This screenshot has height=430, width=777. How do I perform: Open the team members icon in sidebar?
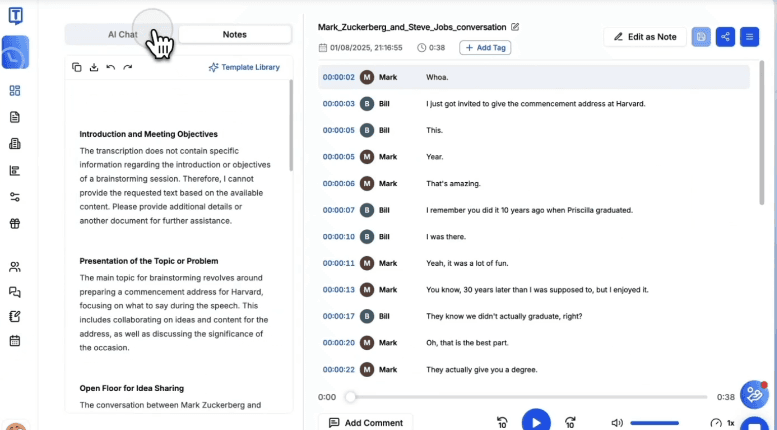pos(15,268)
